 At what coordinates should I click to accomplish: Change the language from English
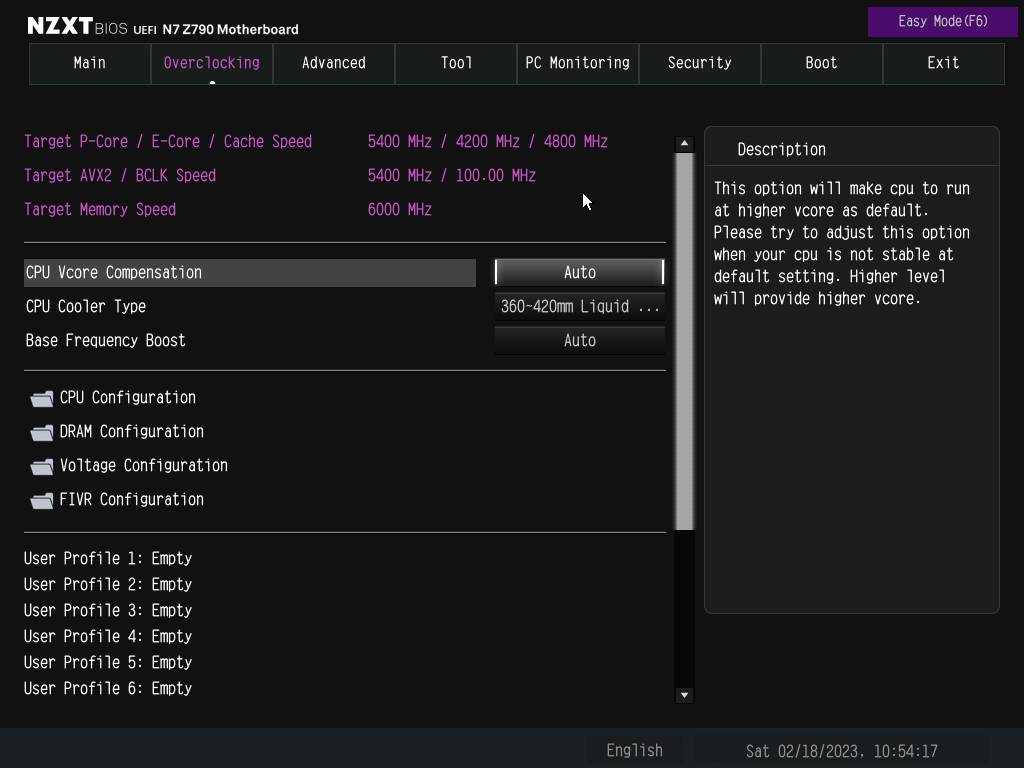(x=634, y=750)
